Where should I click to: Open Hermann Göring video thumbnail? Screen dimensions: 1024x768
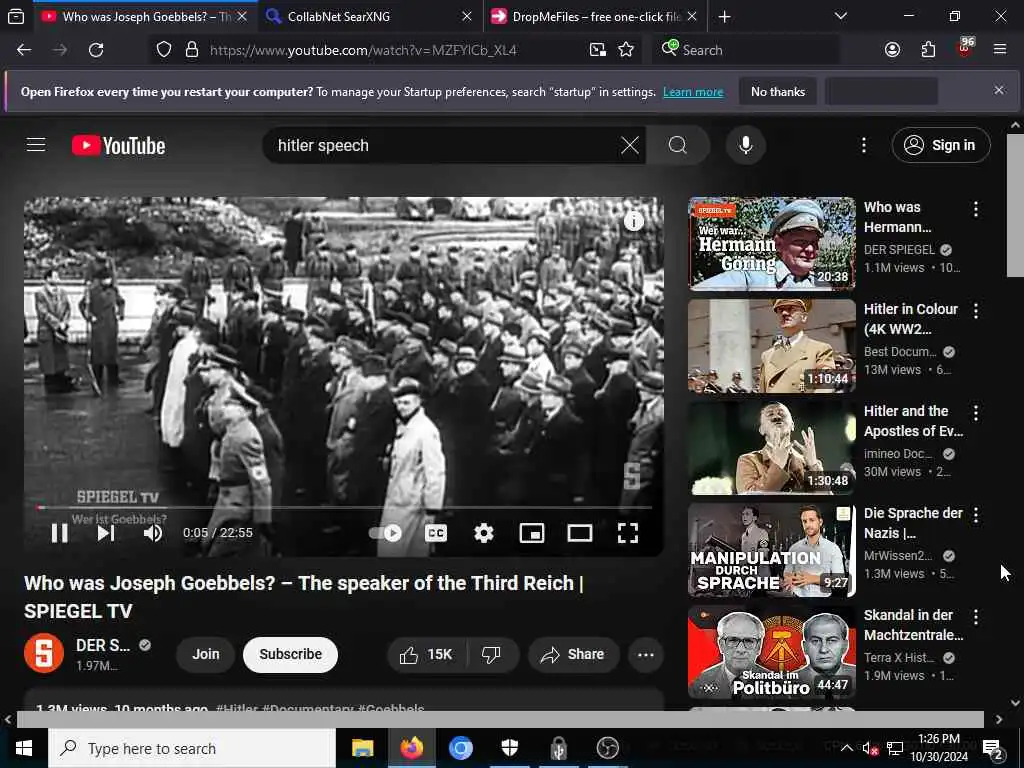pos(772,244)
